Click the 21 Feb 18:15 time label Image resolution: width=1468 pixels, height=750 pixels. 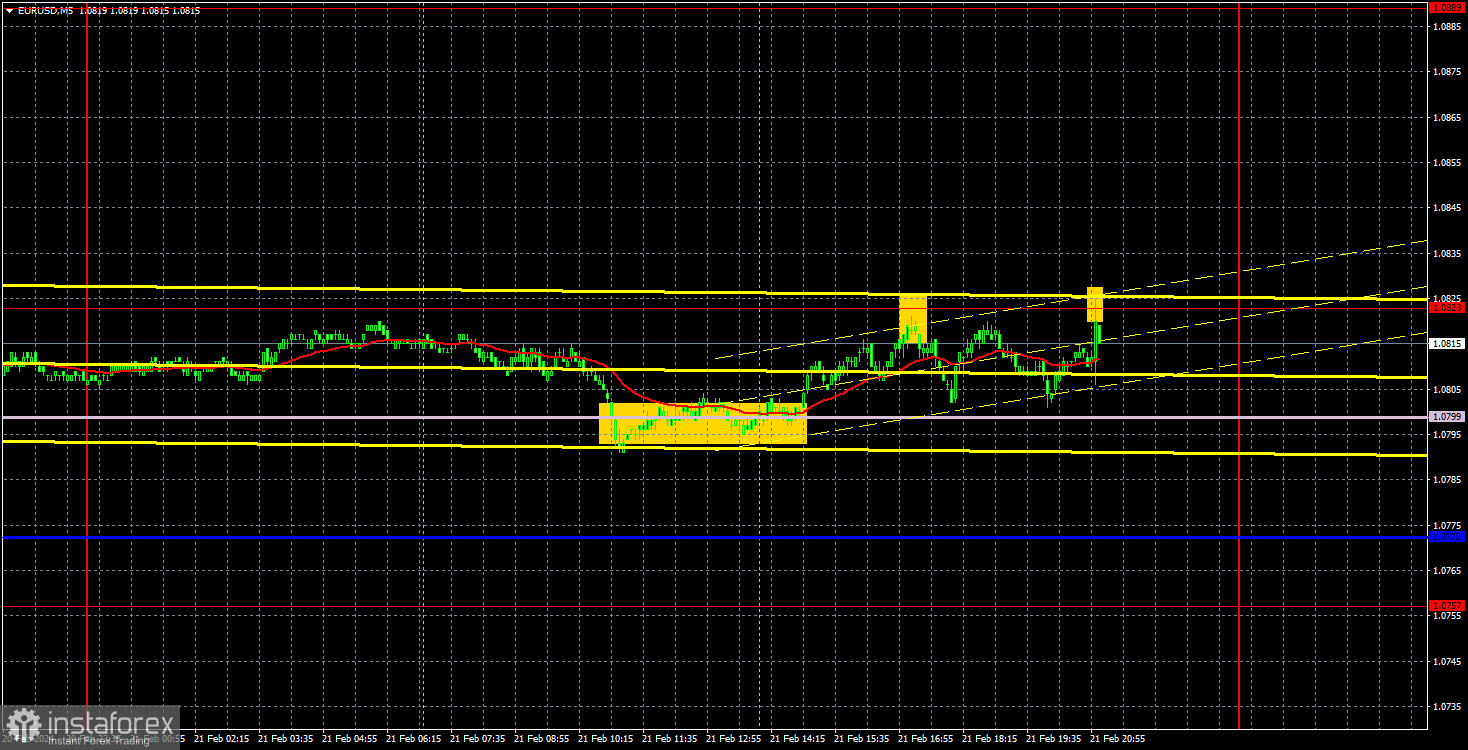(989, 739)
